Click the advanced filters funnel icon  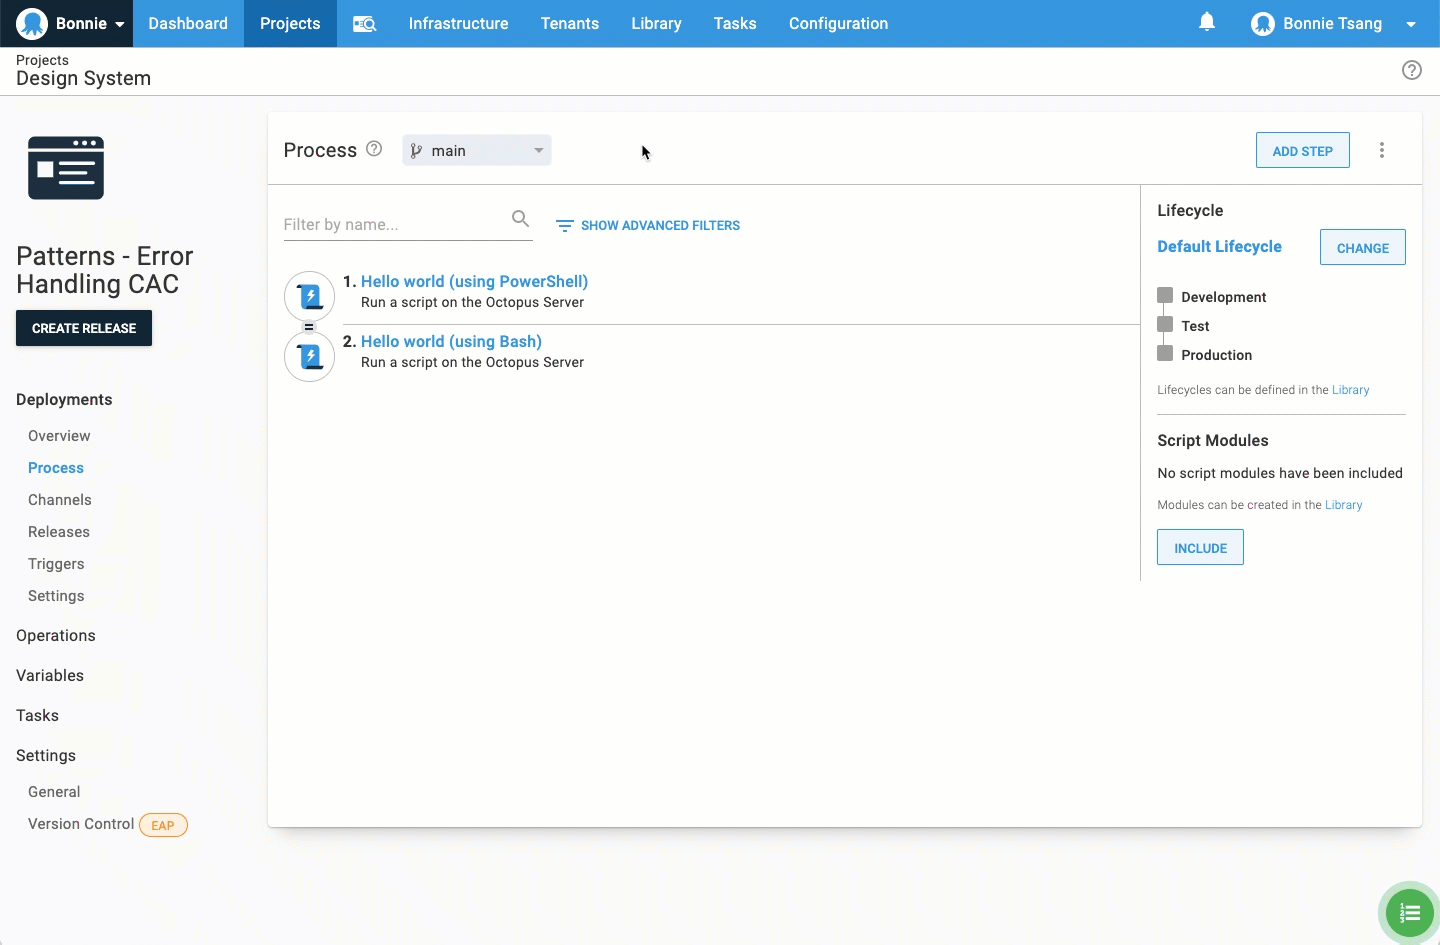point(564,226)
